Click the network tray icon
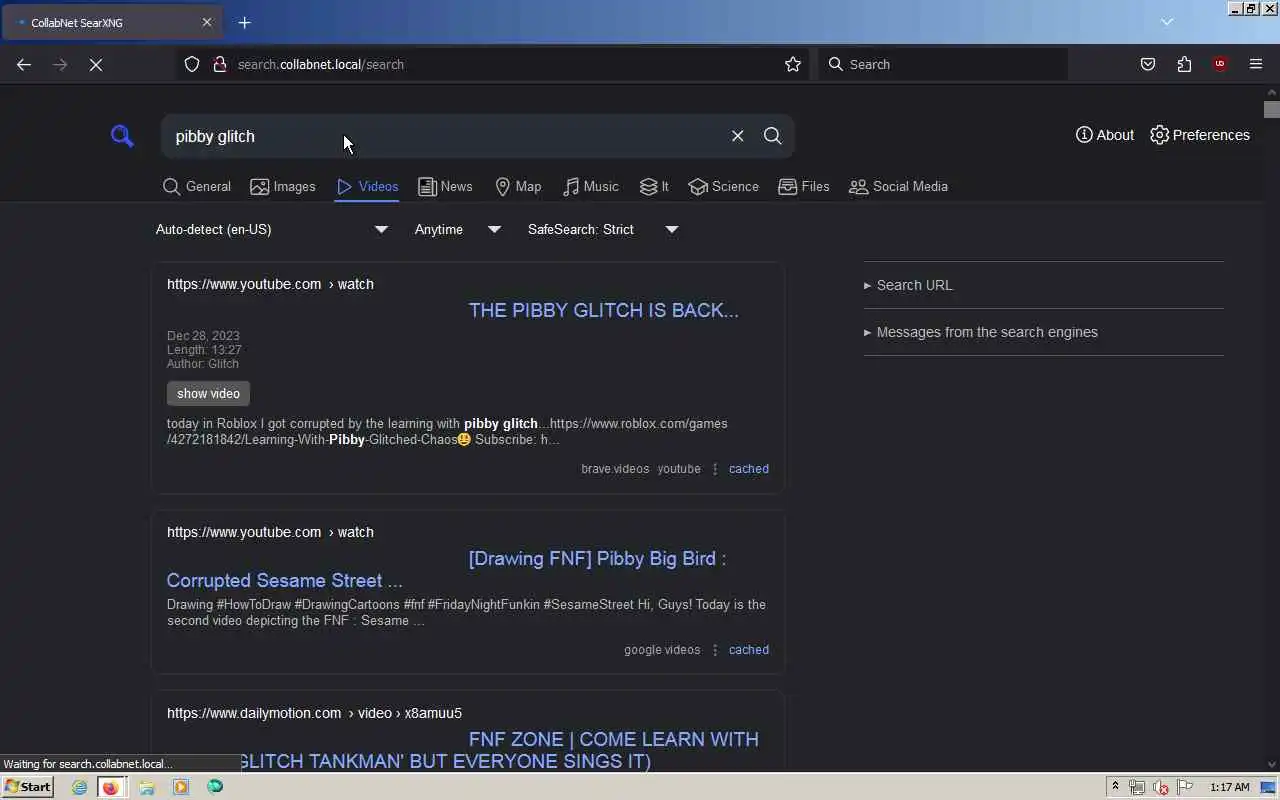1280x800 pixels. (x=1137, y=787)
